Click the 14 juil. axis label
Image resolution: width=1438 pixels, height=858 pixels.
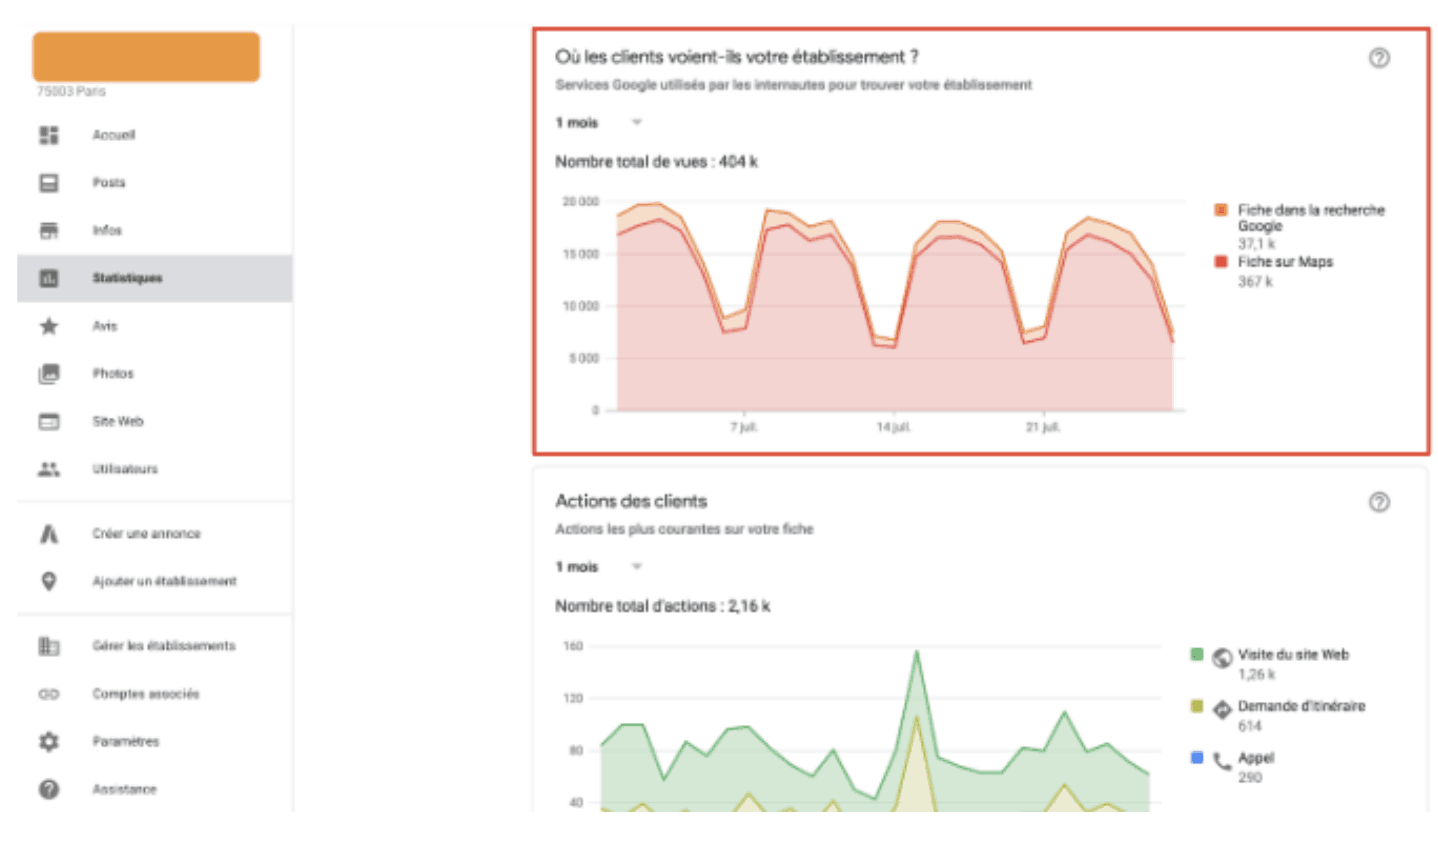point(893,428)
